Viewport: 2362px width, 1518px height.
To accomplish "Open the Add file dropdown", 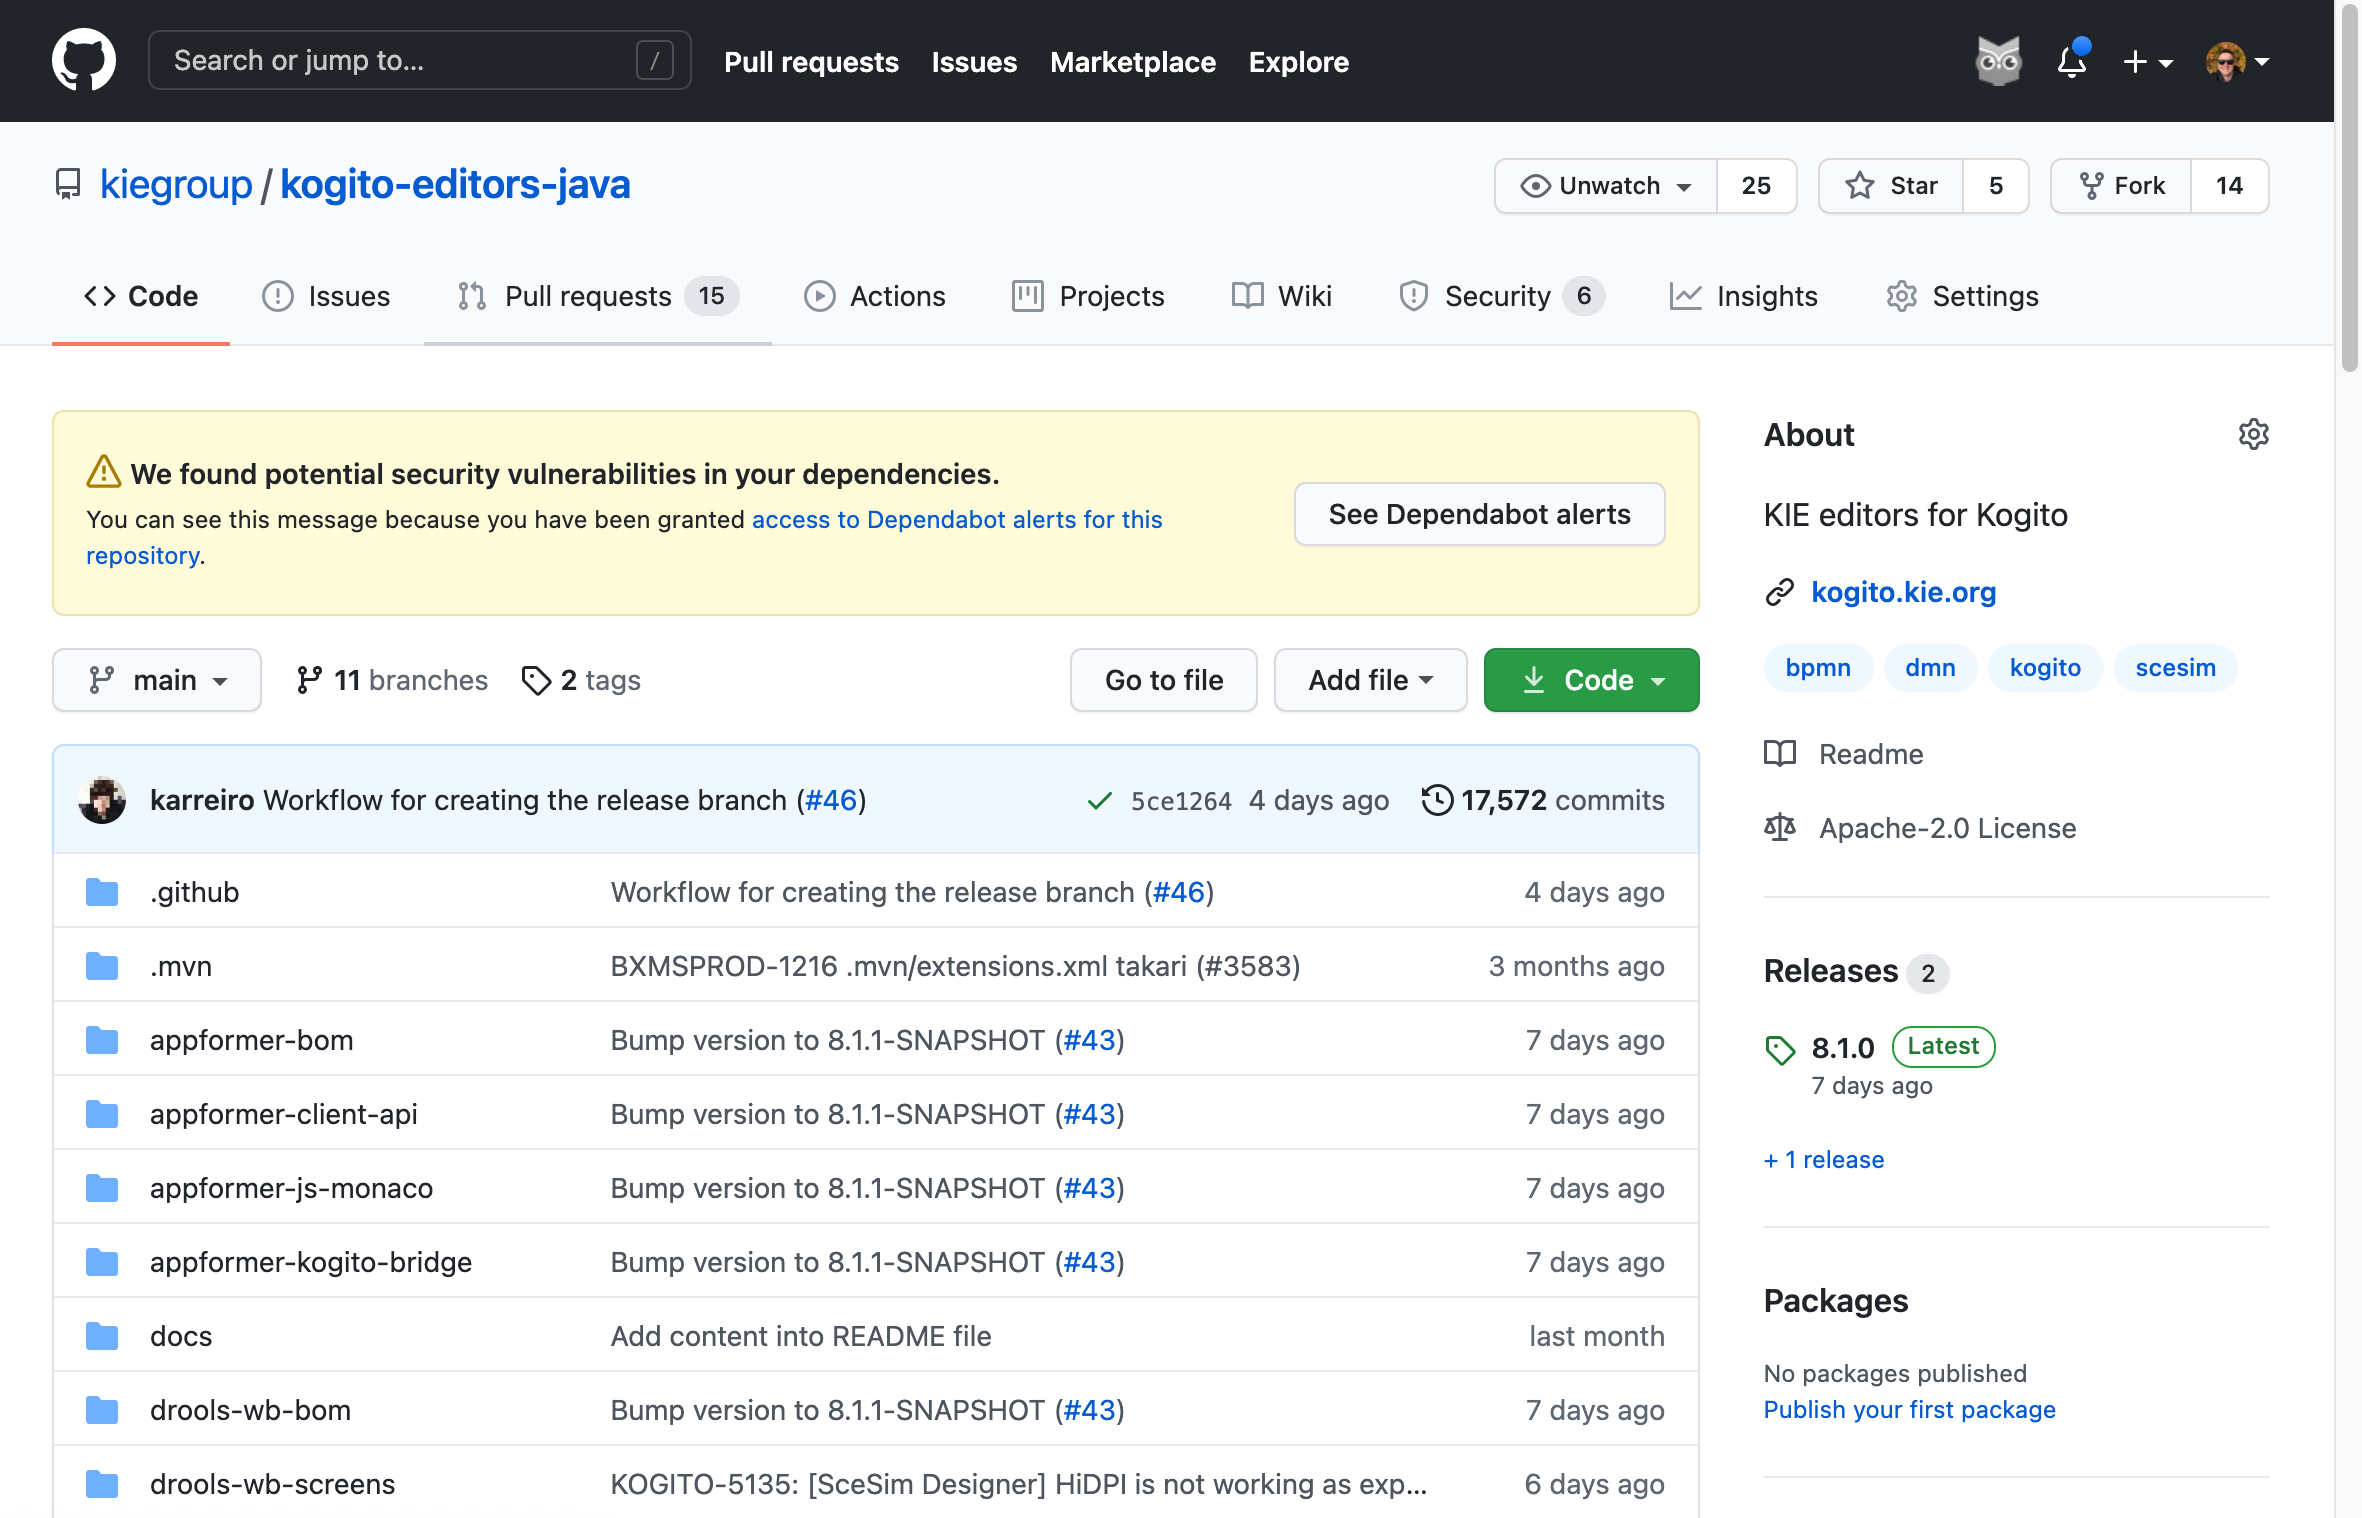I will pos(1370,680).
